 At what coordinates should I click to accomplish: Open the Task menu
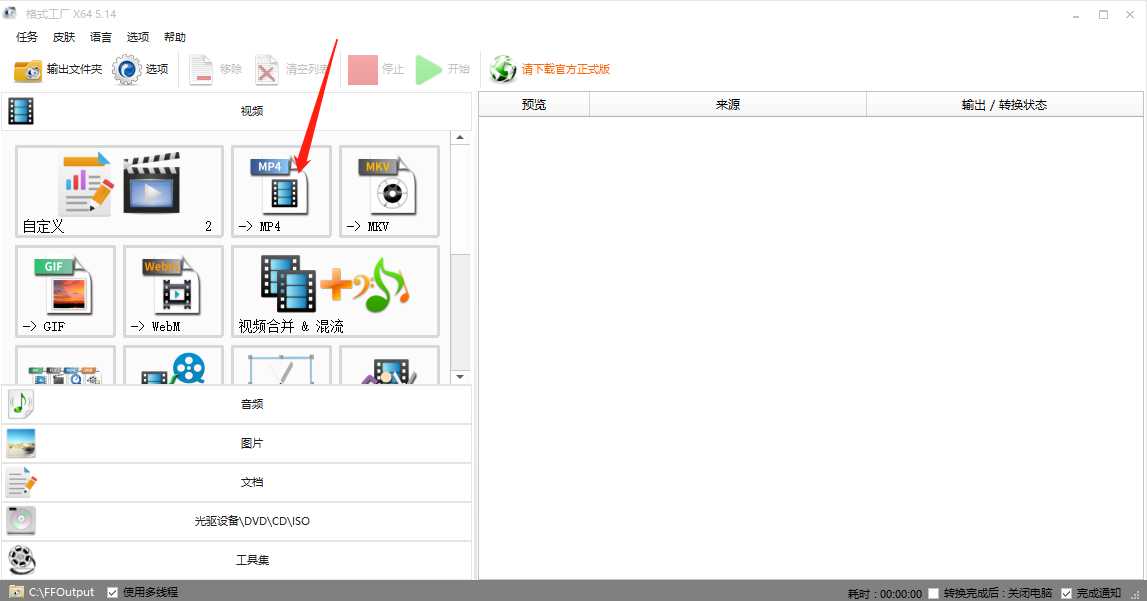(27, 37)
